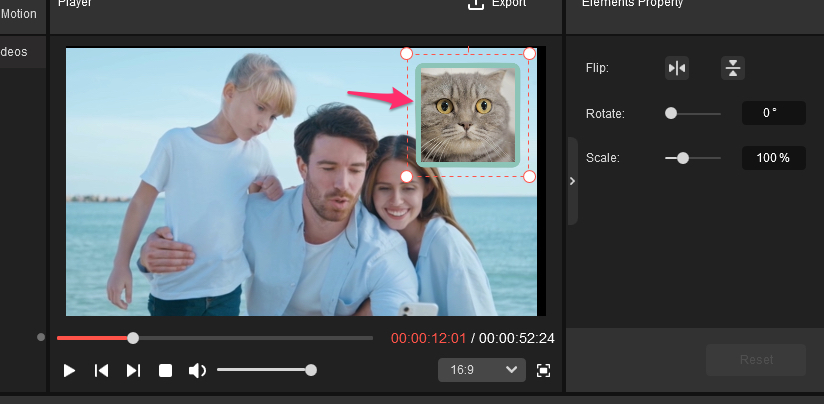Flip the element horizontally
824x404 pixels.
tap(677, 68)
